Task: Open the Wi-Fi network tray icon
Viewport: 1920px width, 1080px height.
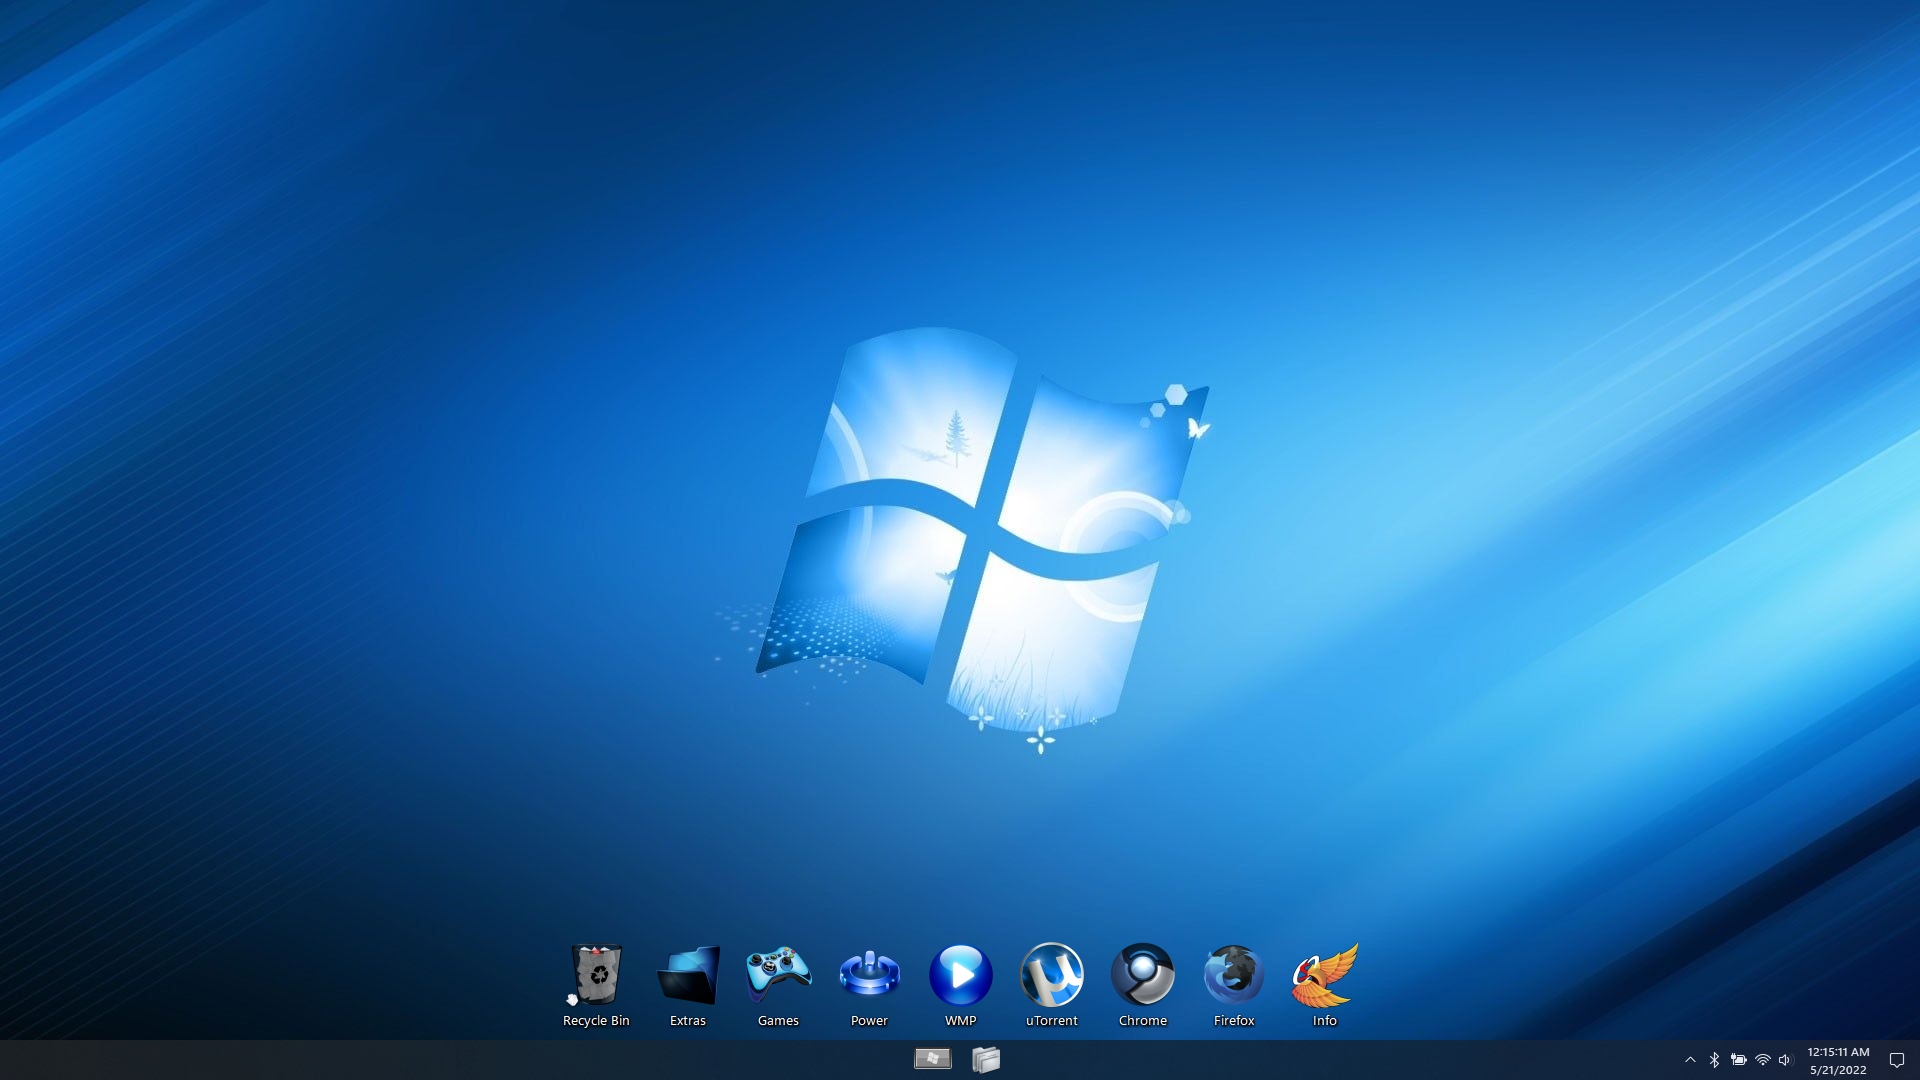Action: pyautogui.click(x=1763, y=1060)
